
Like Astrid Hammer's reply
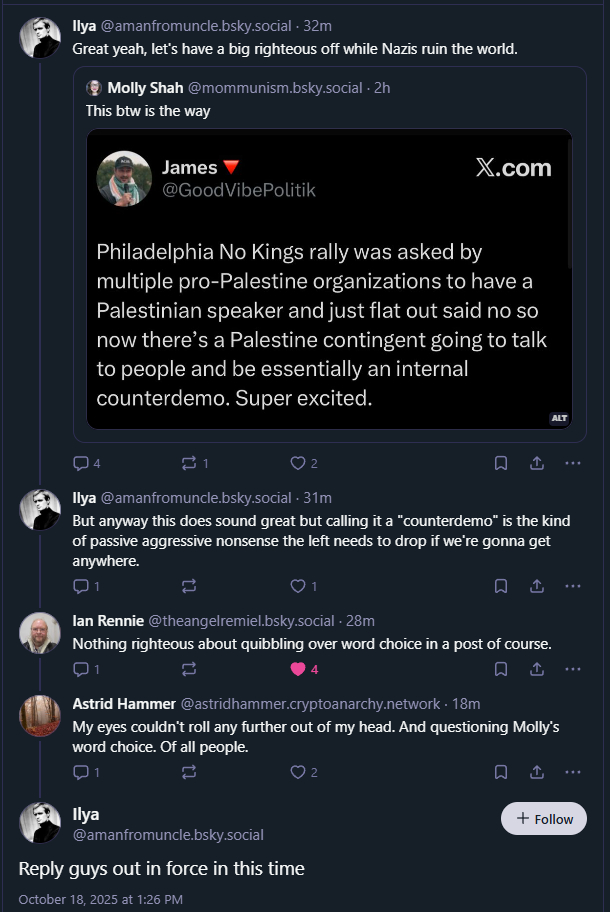point(297,772)
